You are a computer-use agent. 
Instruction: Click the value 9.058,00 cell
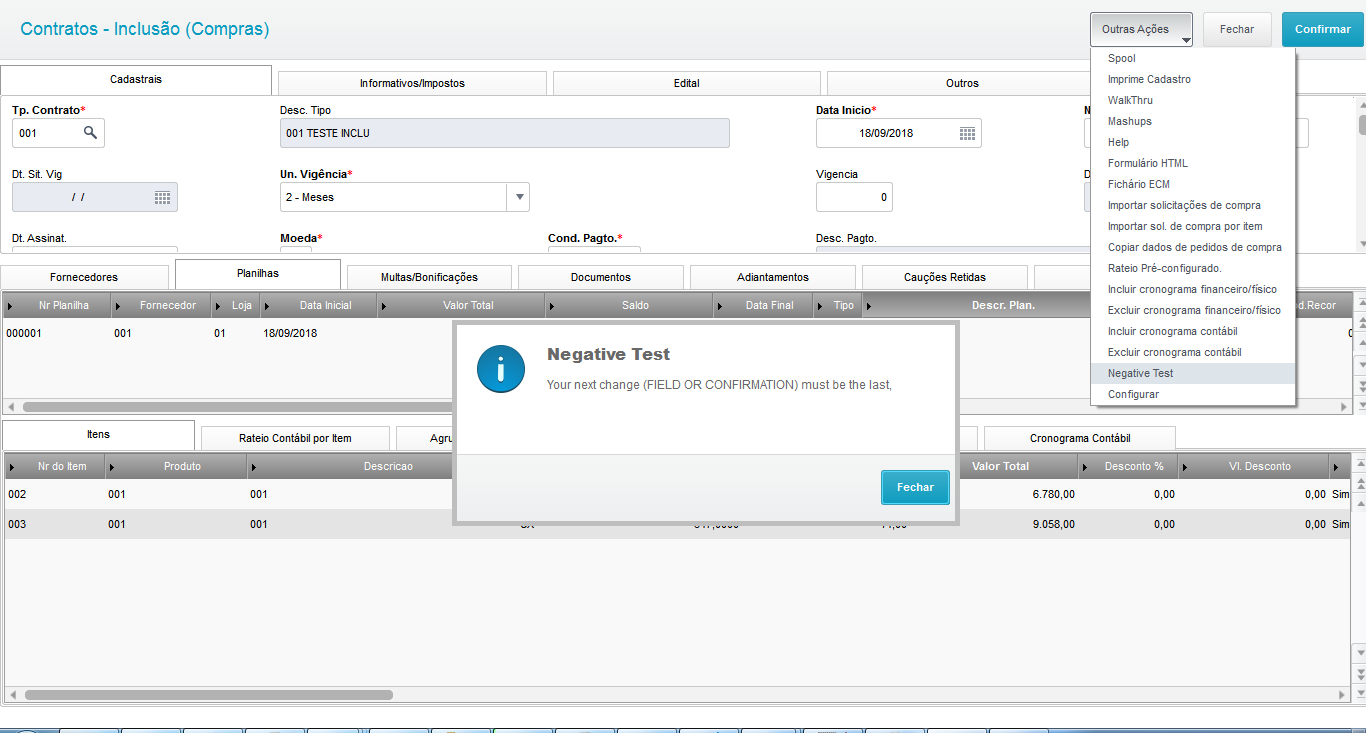(1054, 524)
